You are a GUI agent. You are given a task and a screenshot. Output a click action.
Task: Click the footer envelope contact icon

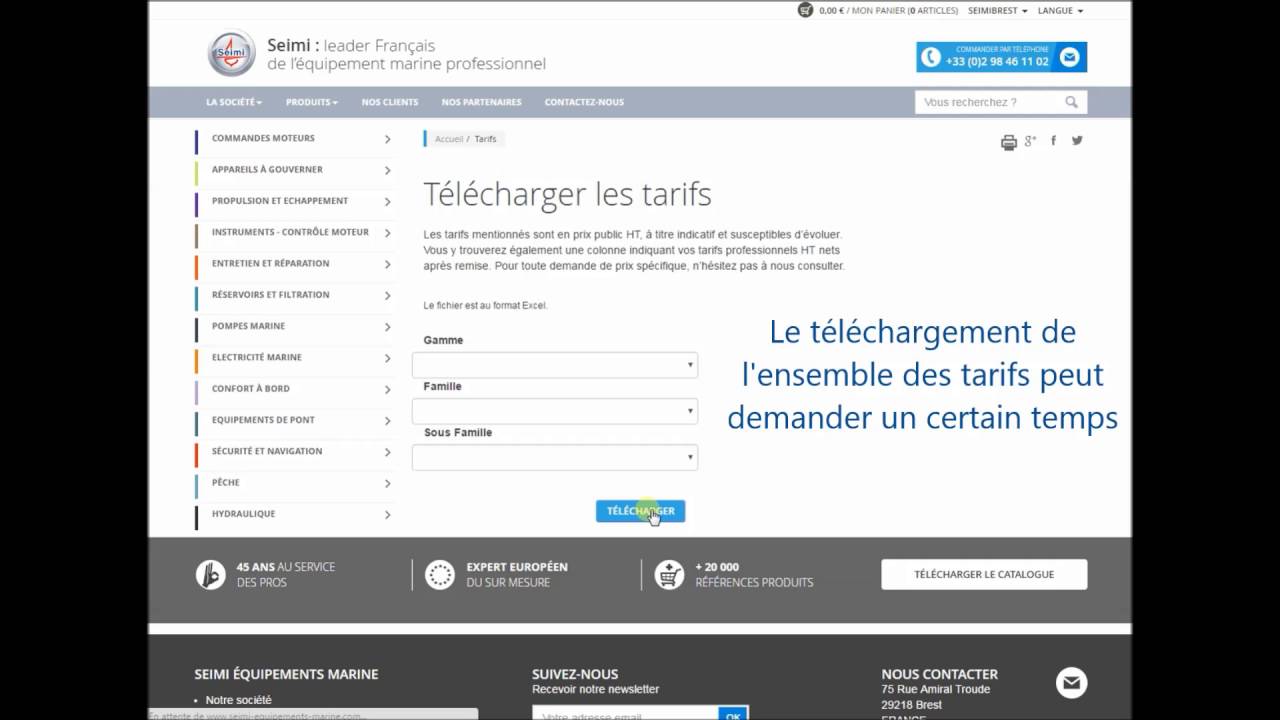(x=1071, y=683)
